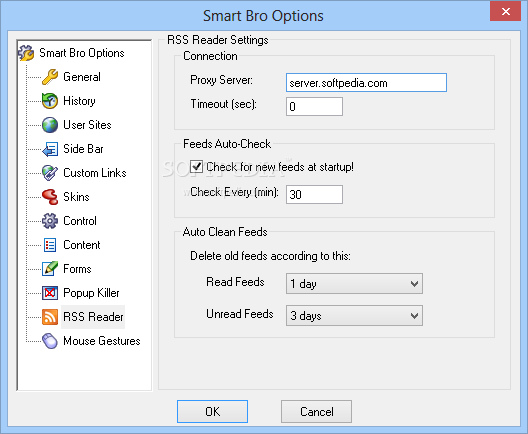This screenshot has width=528, height=434.
Task: Select the Smart Bro Options root node
Action: click(x=82, y=53)
